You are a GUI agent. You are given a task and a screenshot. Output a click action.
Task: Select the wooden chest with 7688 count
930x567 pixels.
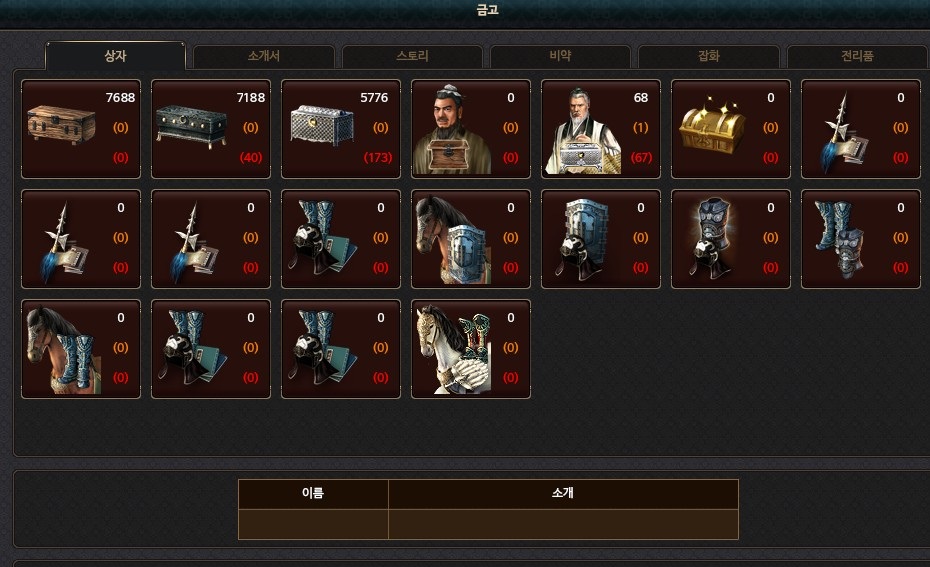[x=81, y=129]
